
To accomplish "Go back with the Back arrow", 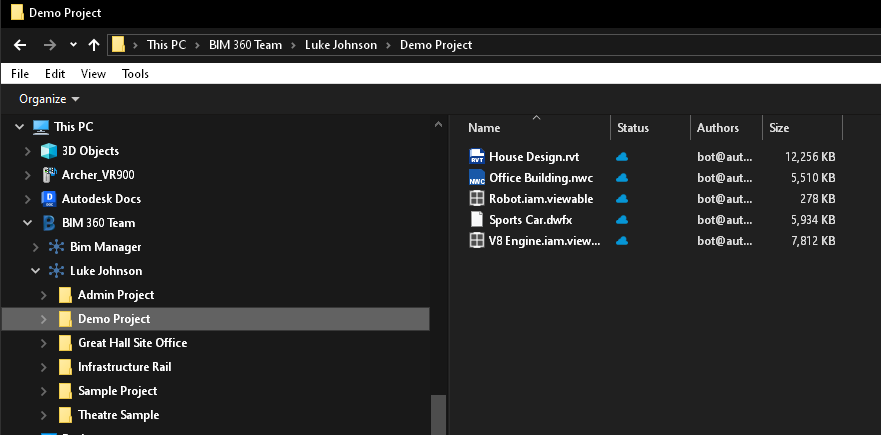I will [20, 45].
